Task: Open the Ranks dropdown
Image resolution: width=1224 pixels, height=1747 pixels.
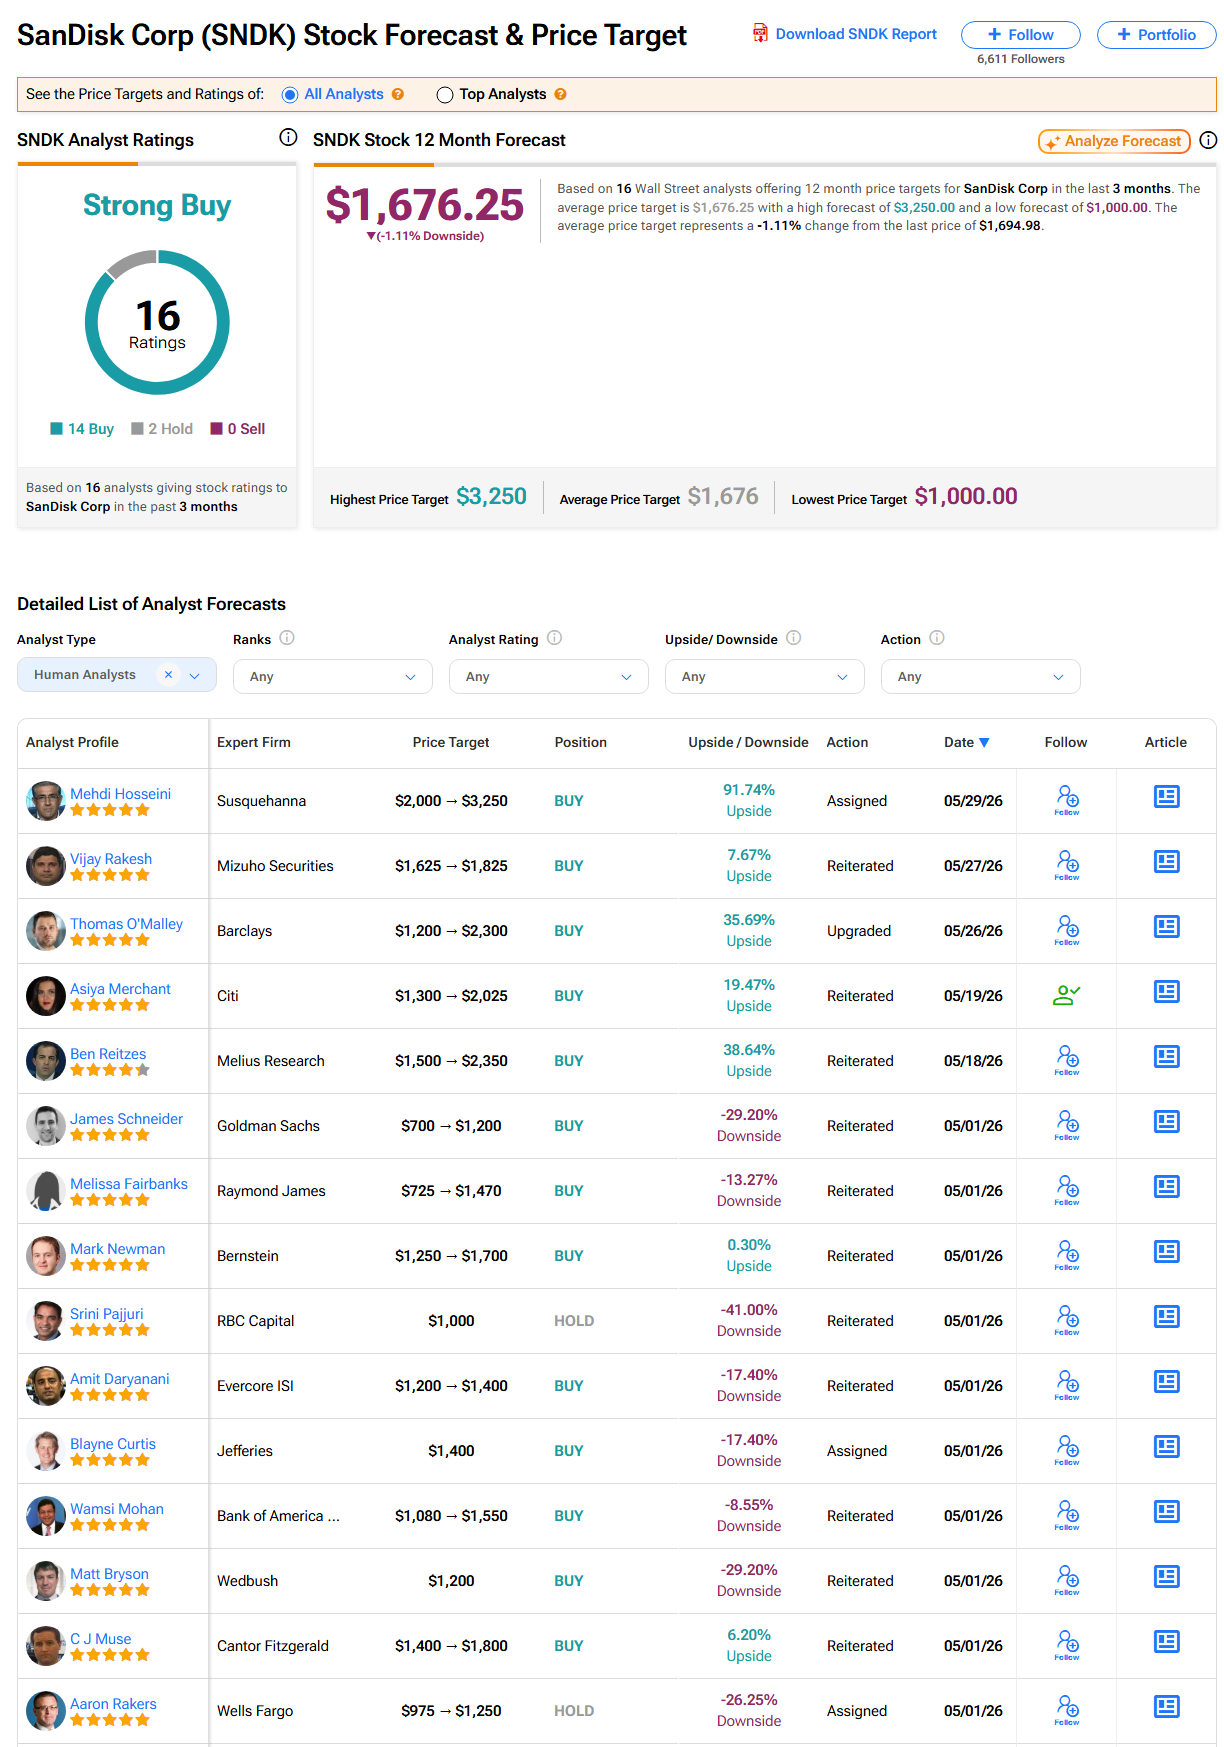Action: 333,677
